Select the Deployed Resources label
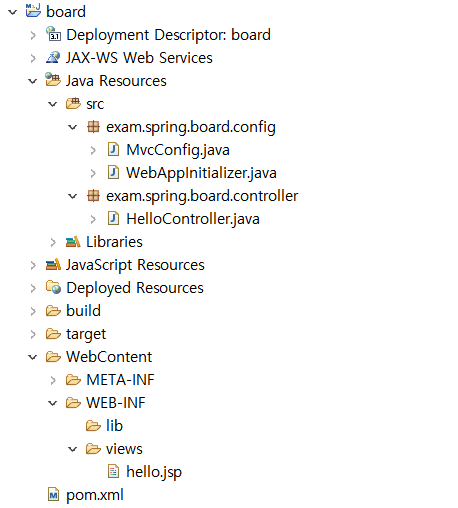Image resolution: width=458 pixels, height=508 pixels. click(x=135, y=288)
